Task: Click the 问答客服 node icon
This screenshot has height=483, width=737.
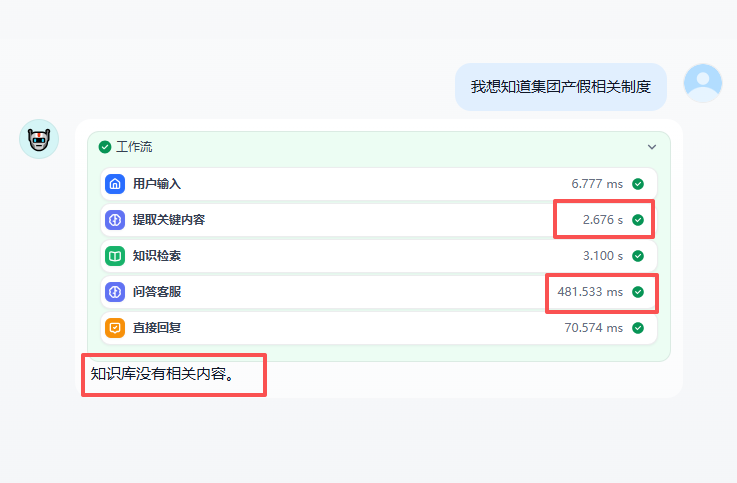Action: coord(115,292)
